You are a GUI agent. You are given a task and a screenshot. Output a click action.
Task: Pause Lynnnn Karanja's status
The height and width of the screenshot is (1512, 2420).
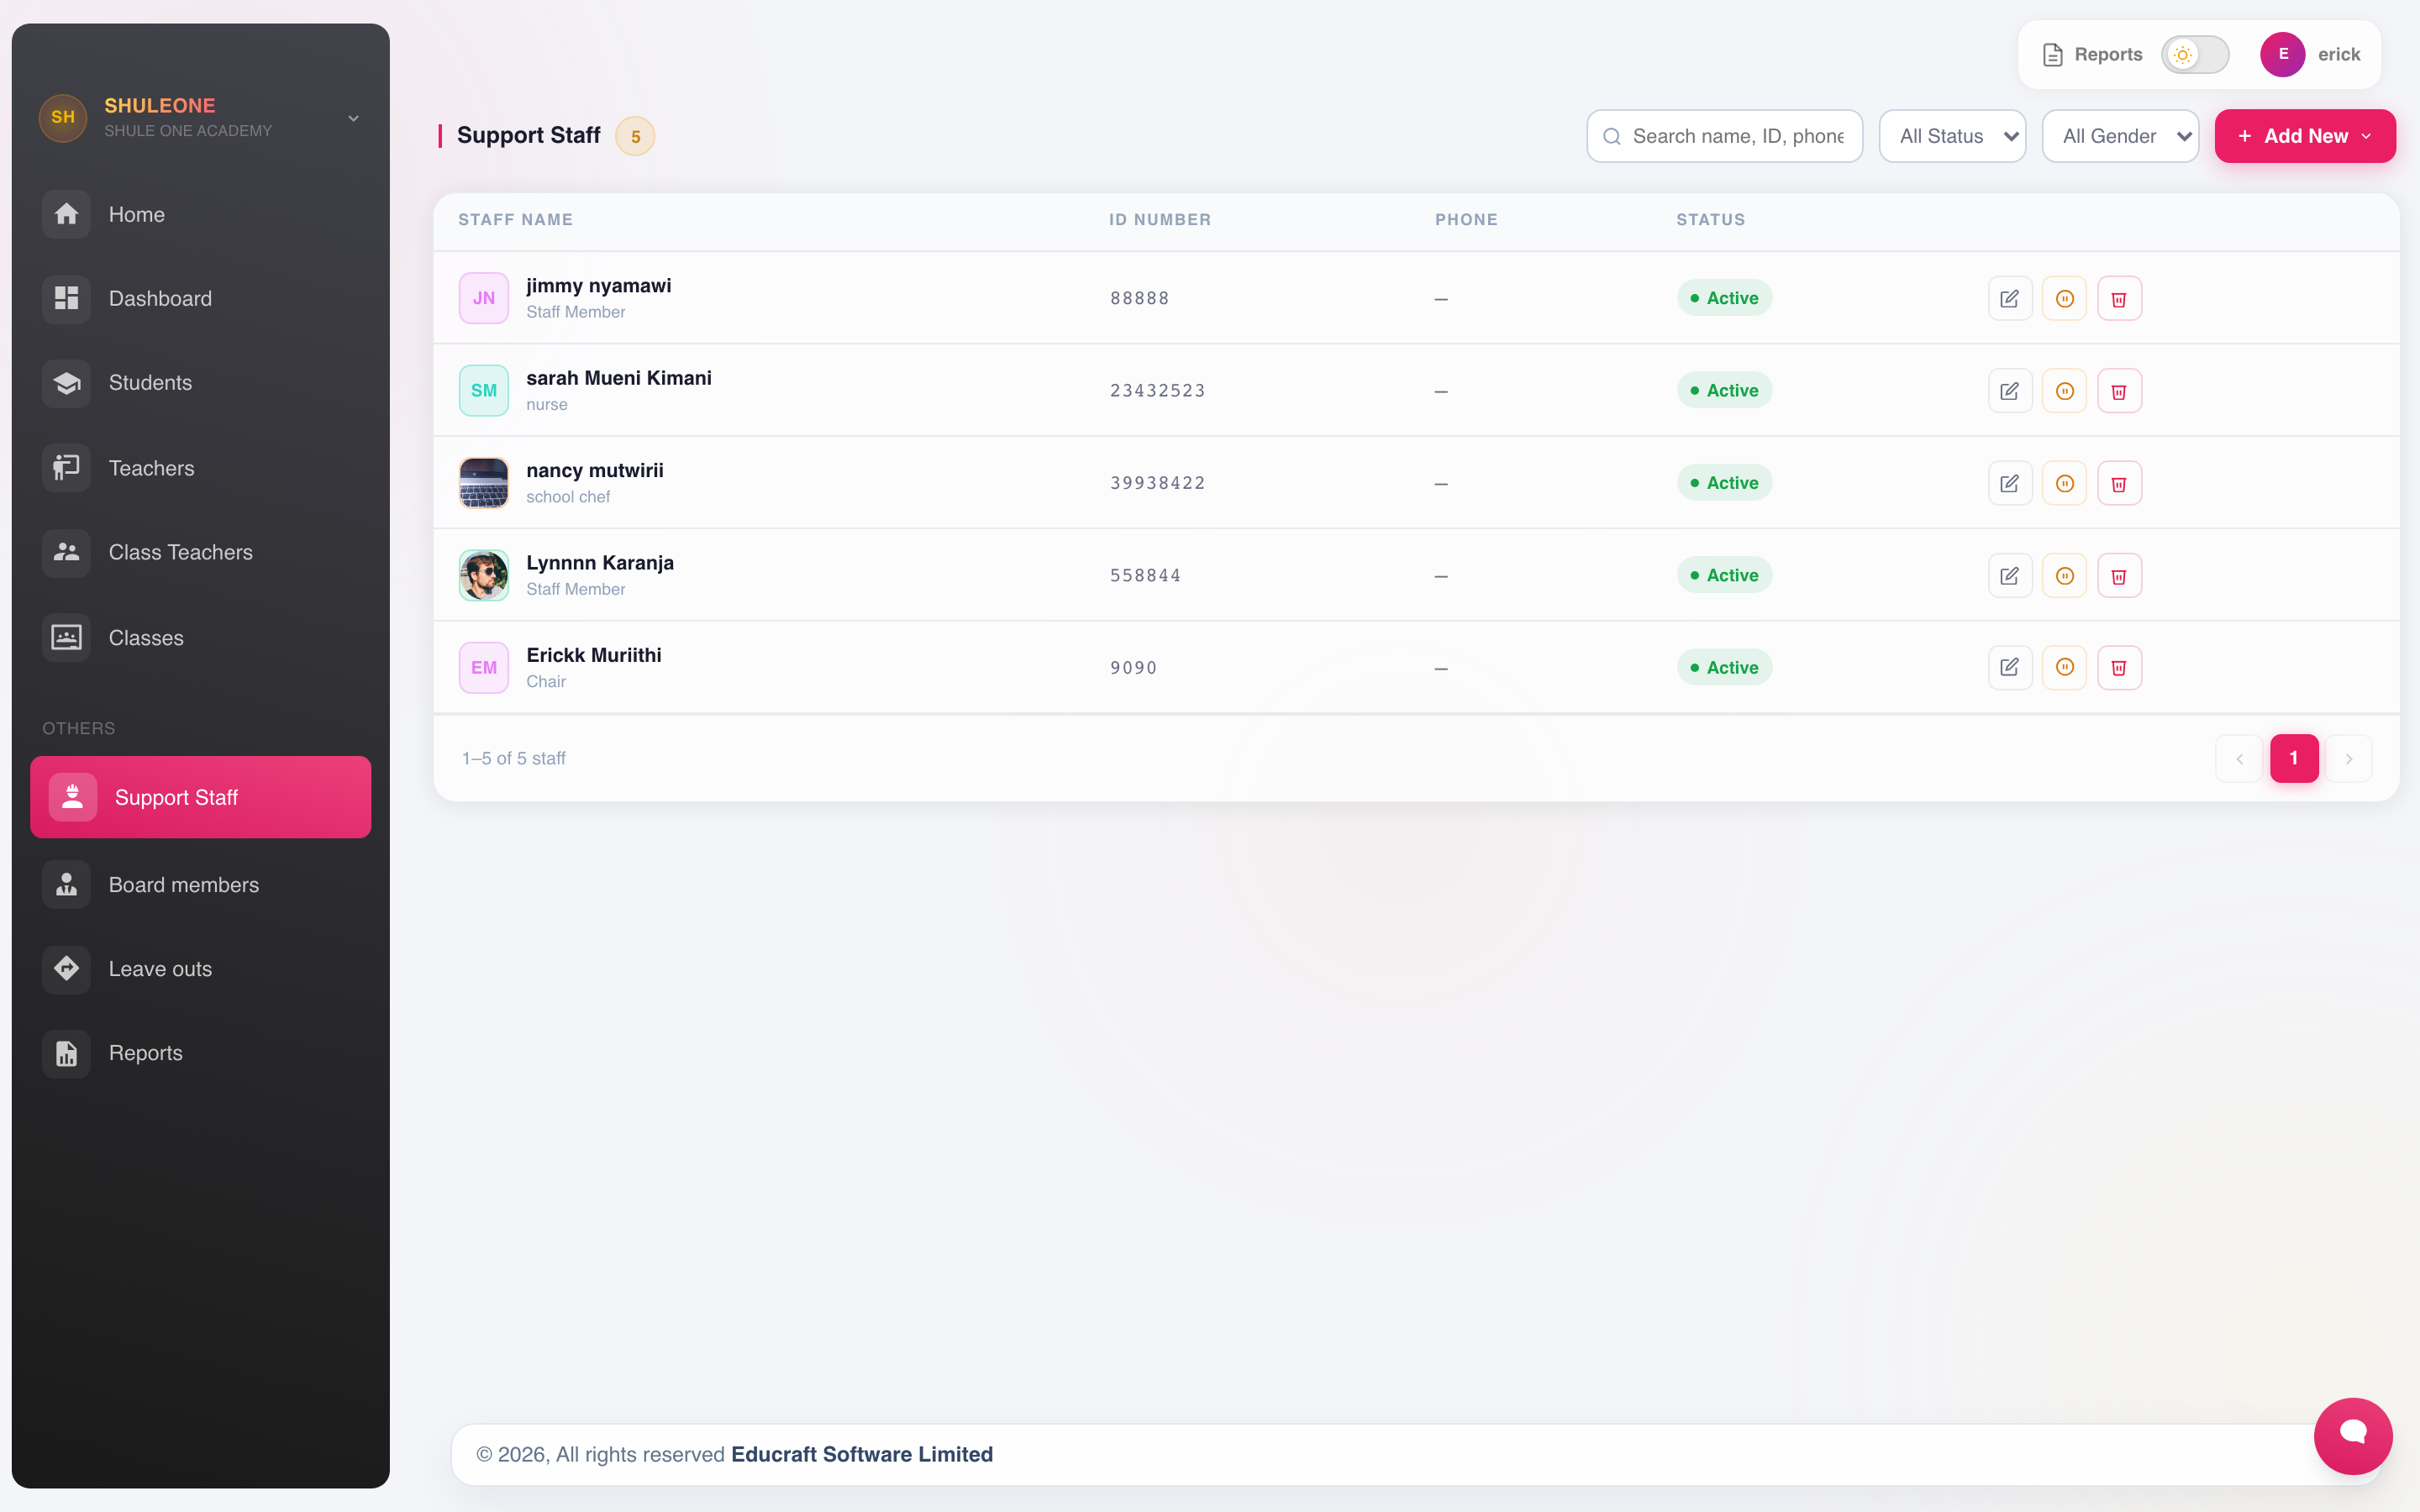(2064, 575)
